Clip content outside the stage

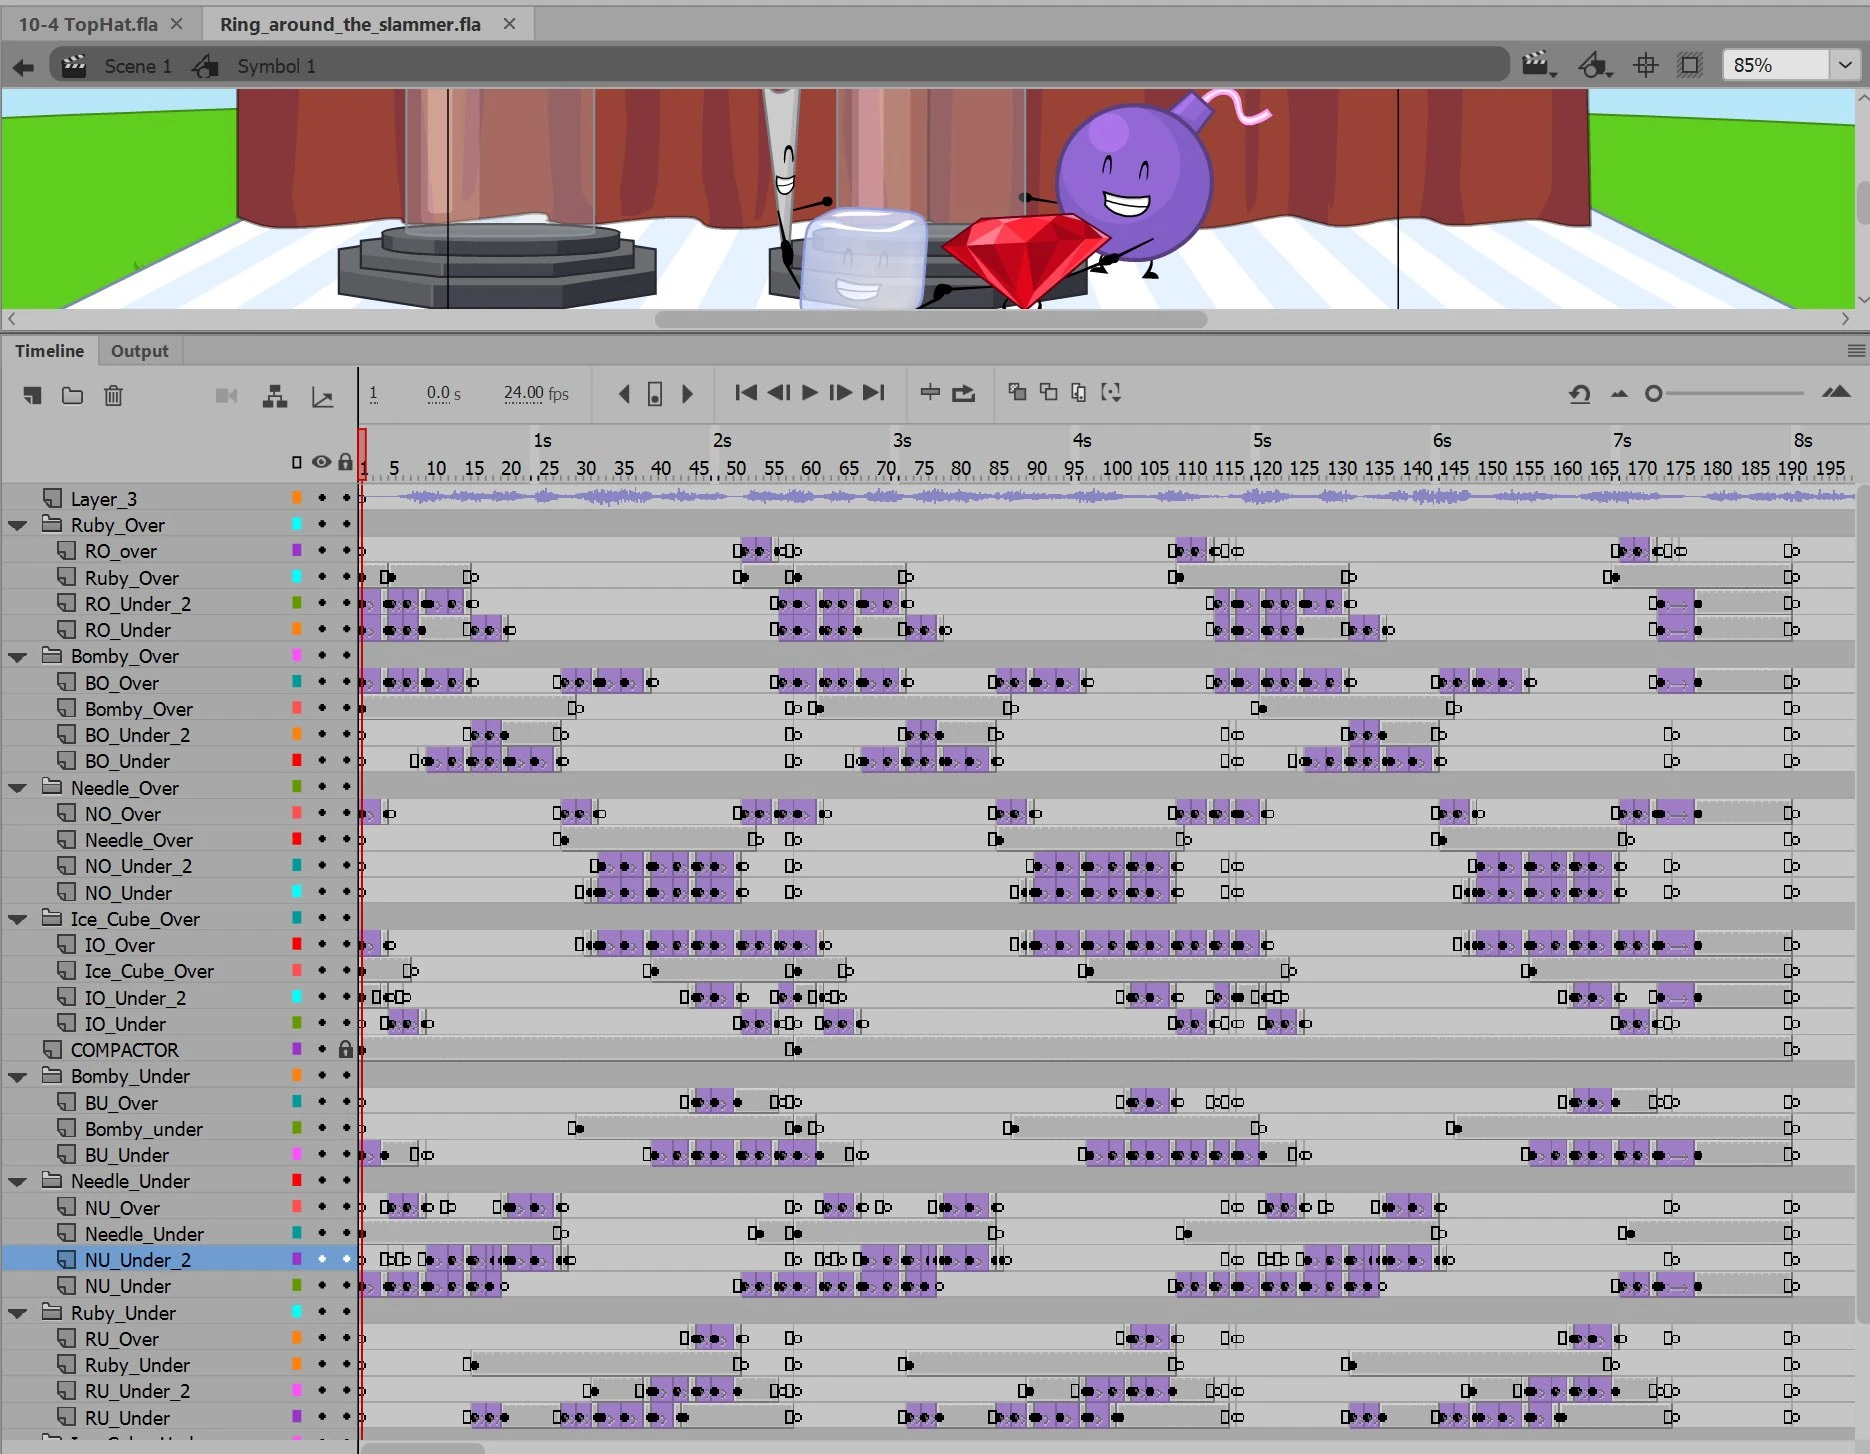tap(1690, 66)
